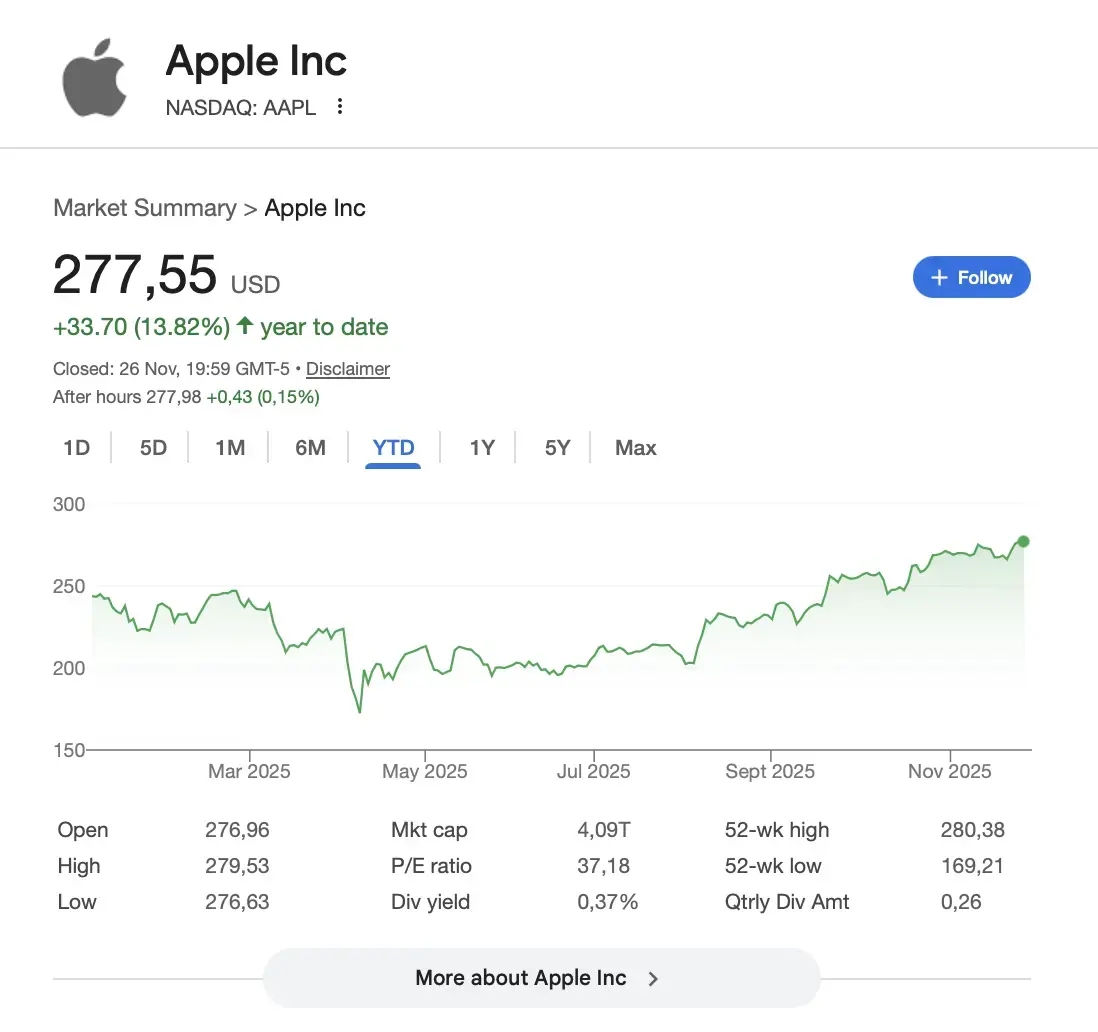Open the Disclaimer link

point(348,369)
